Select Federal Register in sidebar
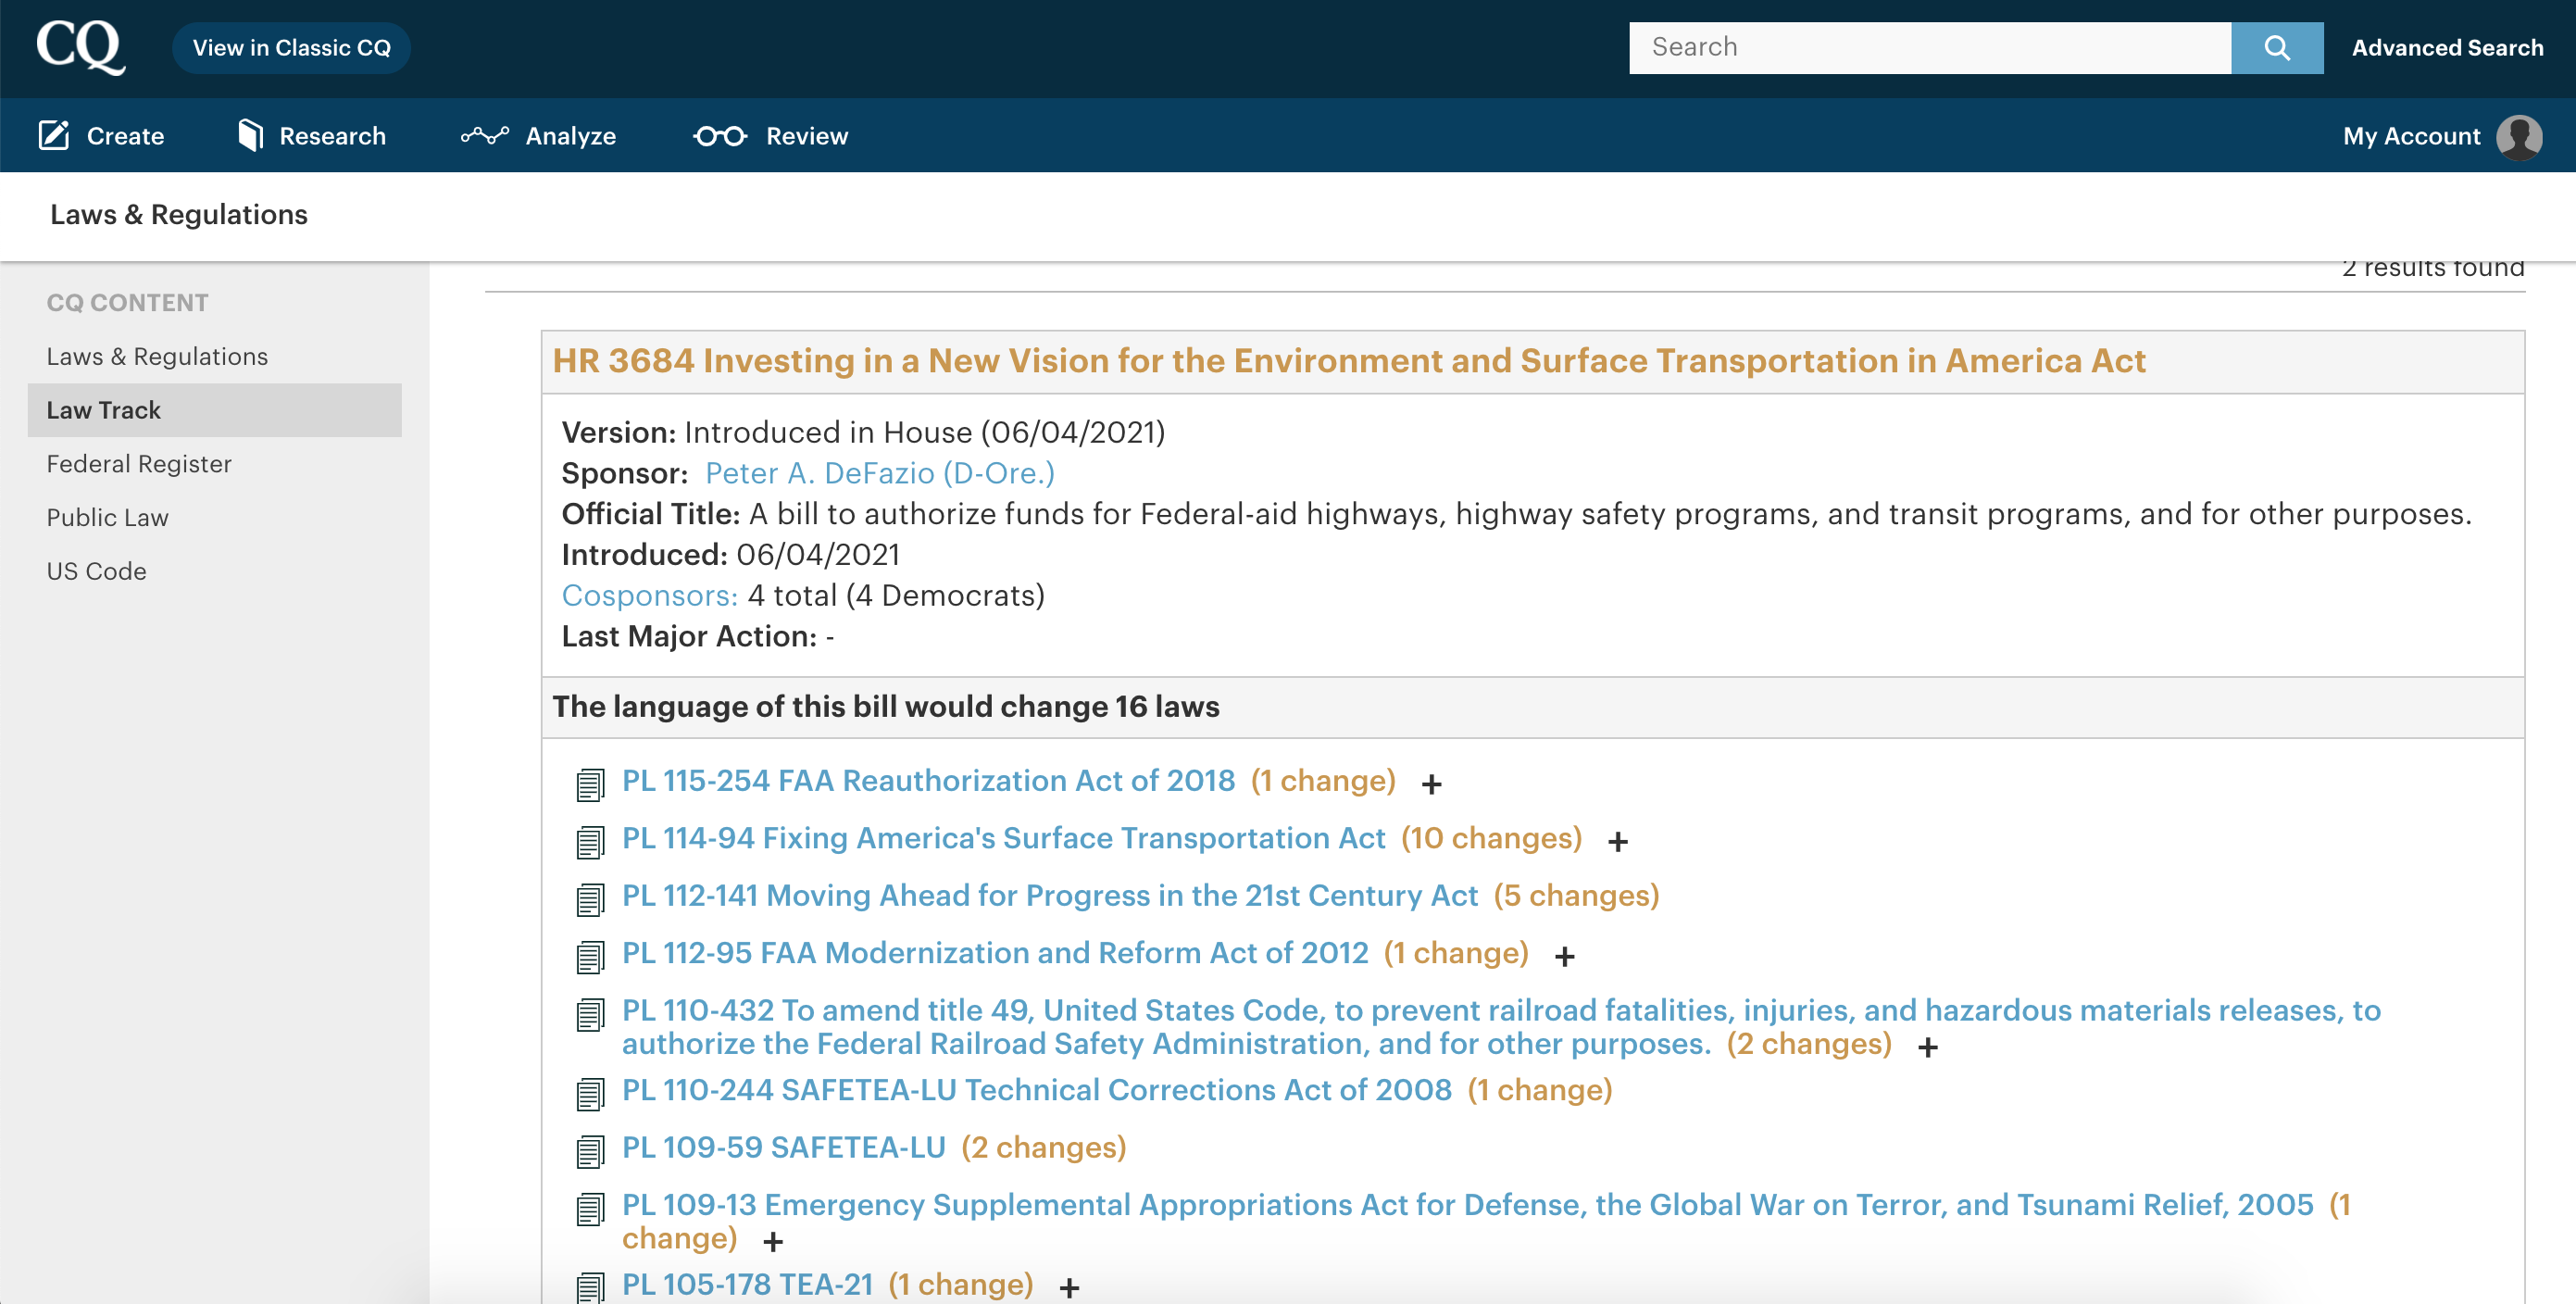 pyautogui.click(x=139, y=464)
